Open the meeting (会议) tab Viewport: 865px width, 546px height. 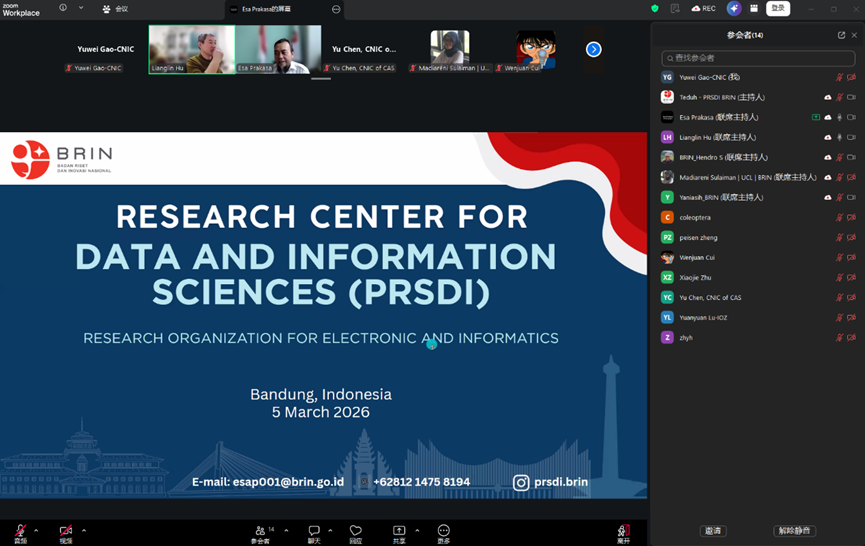pyautogui.click(x=116, y=9)
